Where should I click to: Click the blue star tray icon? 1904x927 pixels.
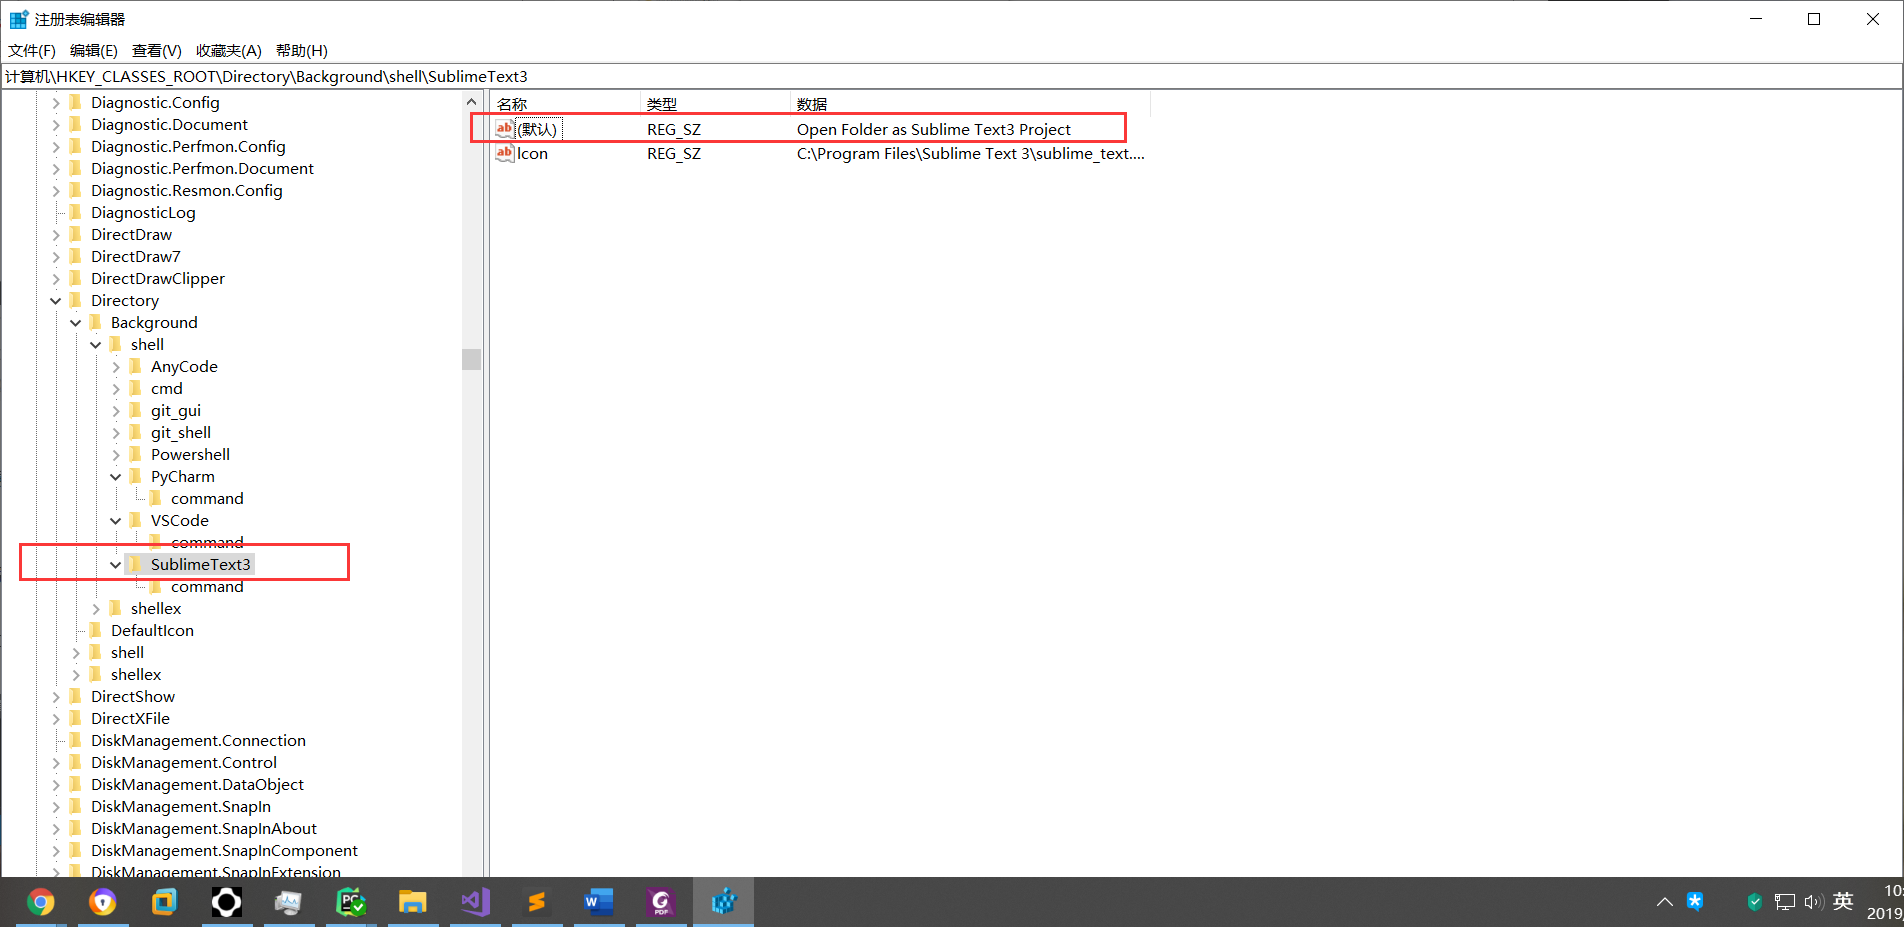pos(1695,901)
